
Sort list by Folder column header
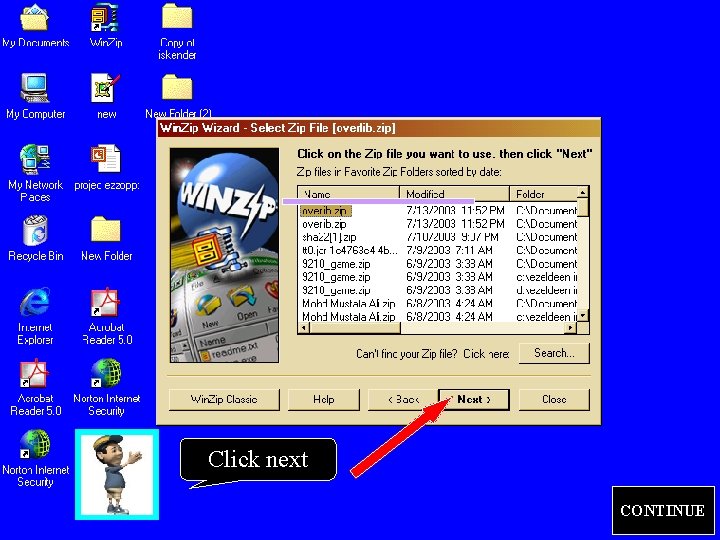[x=543, y=194]
